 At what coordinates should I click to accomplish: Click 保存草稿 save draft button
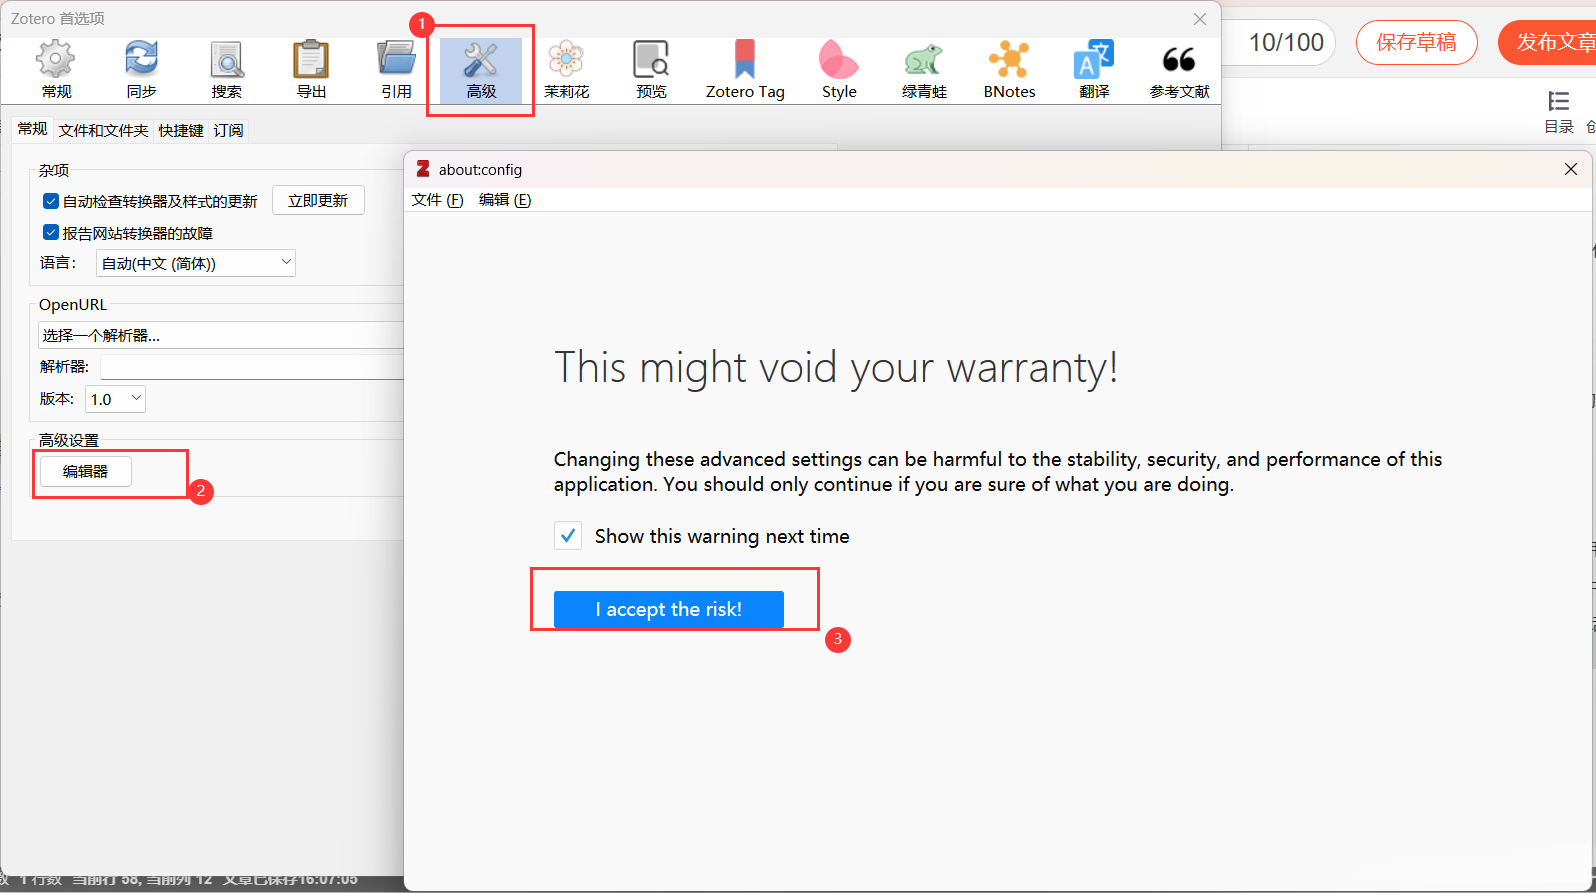[1416, 42]
